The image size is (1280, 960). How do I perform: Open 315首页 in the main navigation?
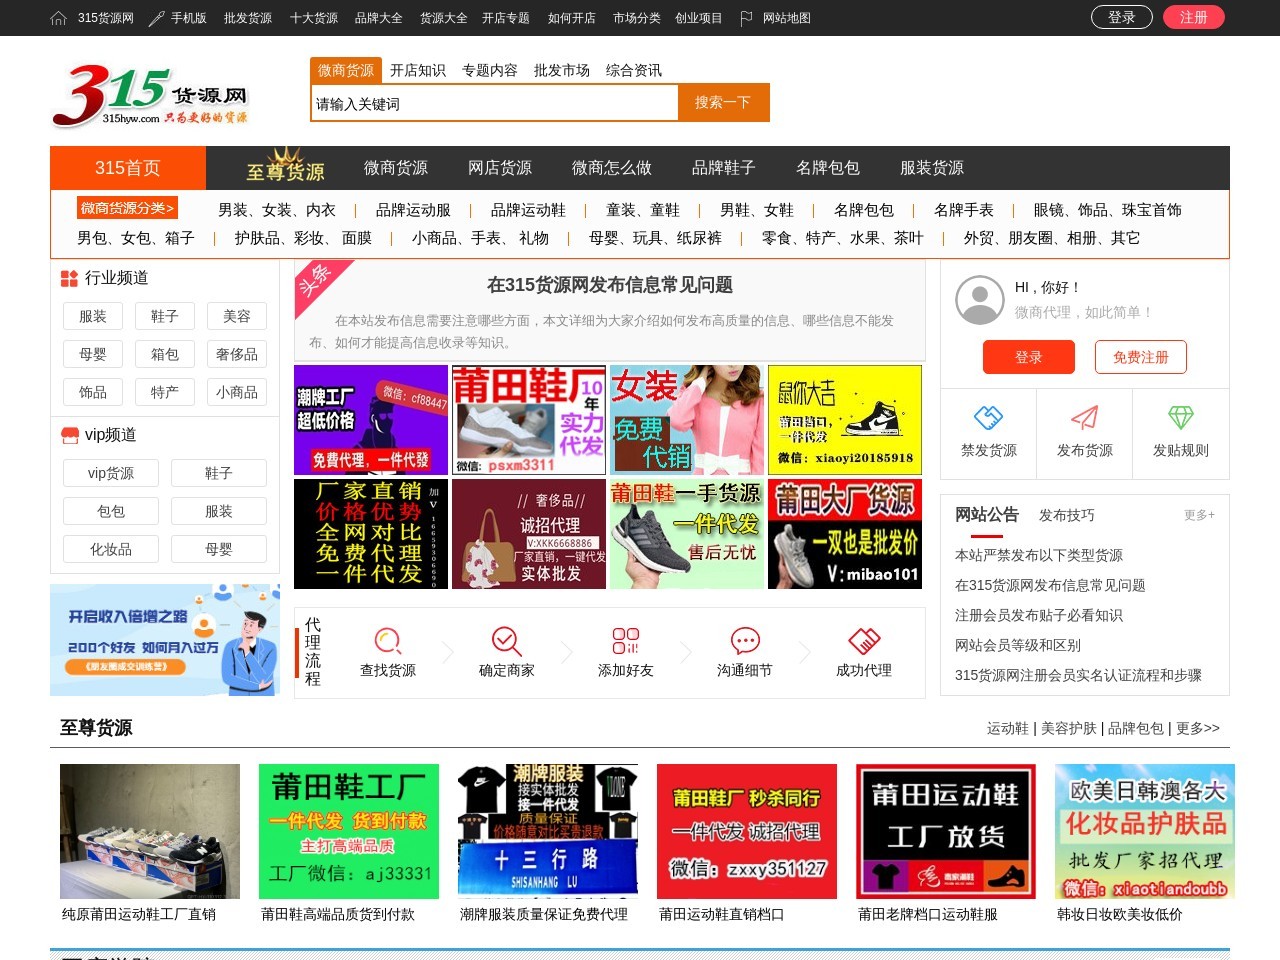coord(128,168)
